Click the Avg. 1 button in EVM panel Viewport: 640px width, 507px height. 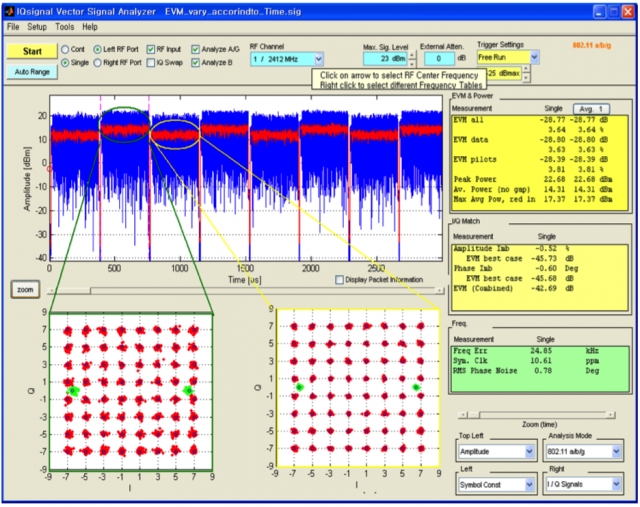point(591,109)
